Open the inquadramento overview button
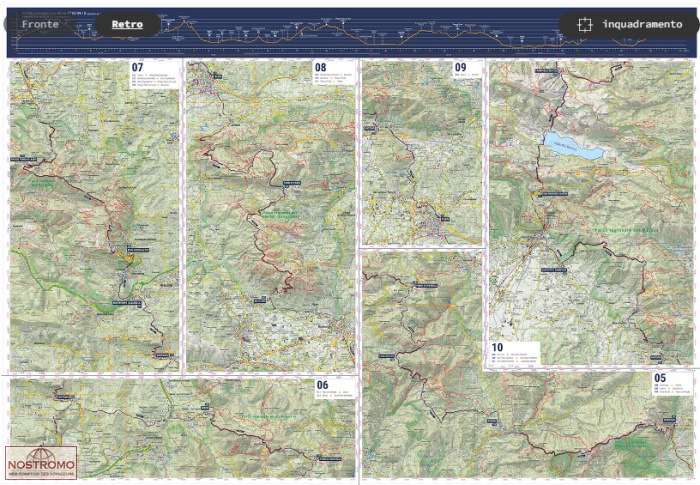The height and width of the screenshot is (485, 700). coord(629,24)
